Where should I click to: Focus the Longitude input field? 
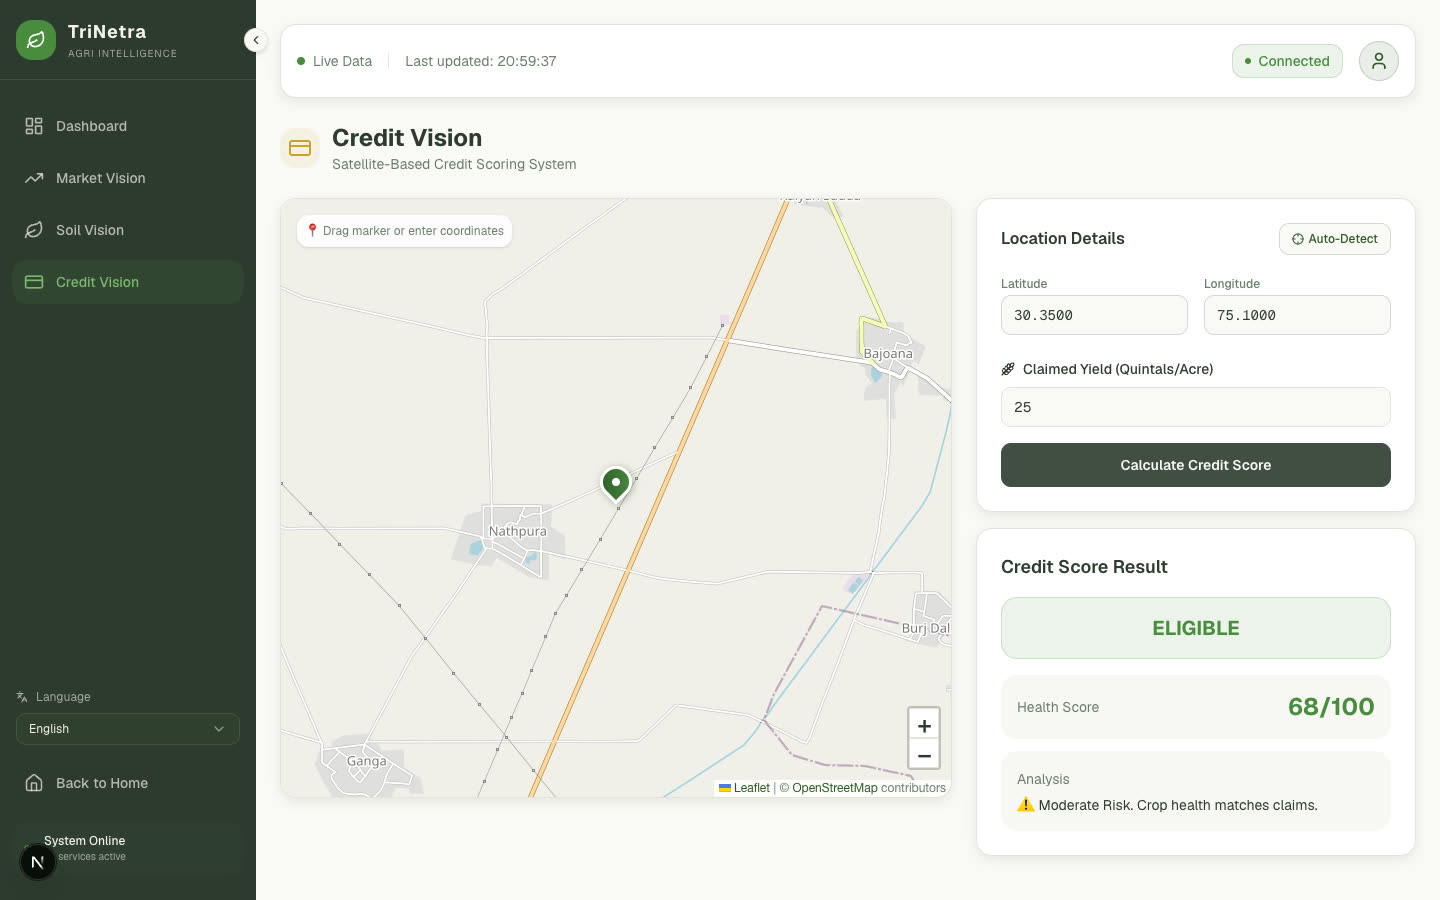[1297, 315]
